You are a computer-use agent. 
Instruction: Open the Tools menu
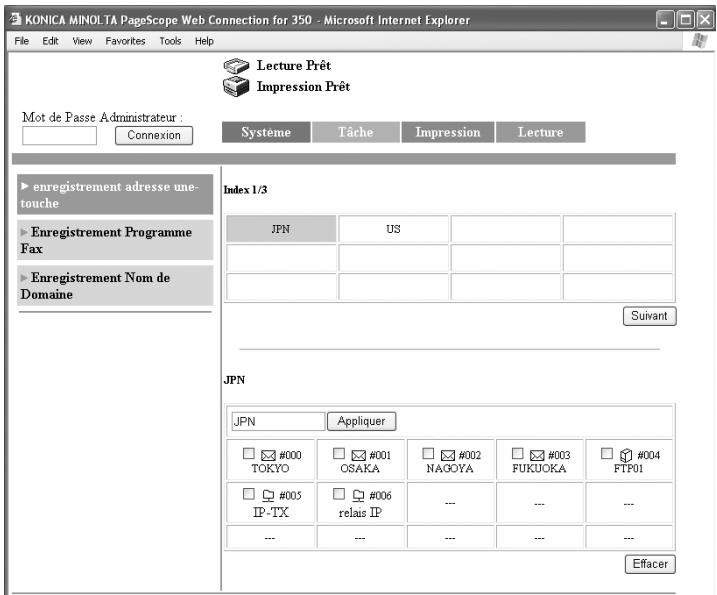pyautogui.click(x=170, y=41)
